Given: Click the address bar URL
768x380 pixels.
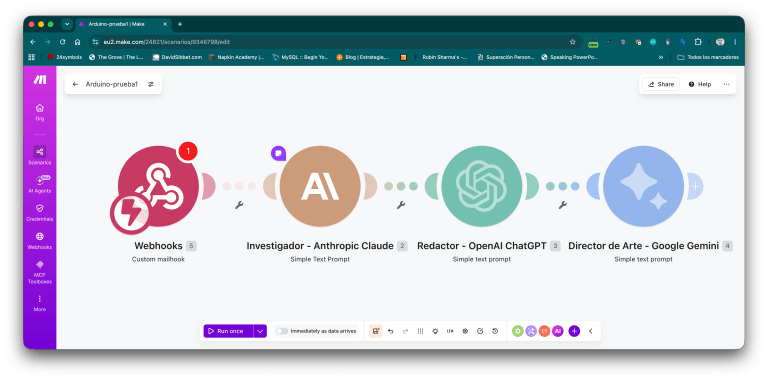Looking at the screenshot, I should tap(167, 42).
